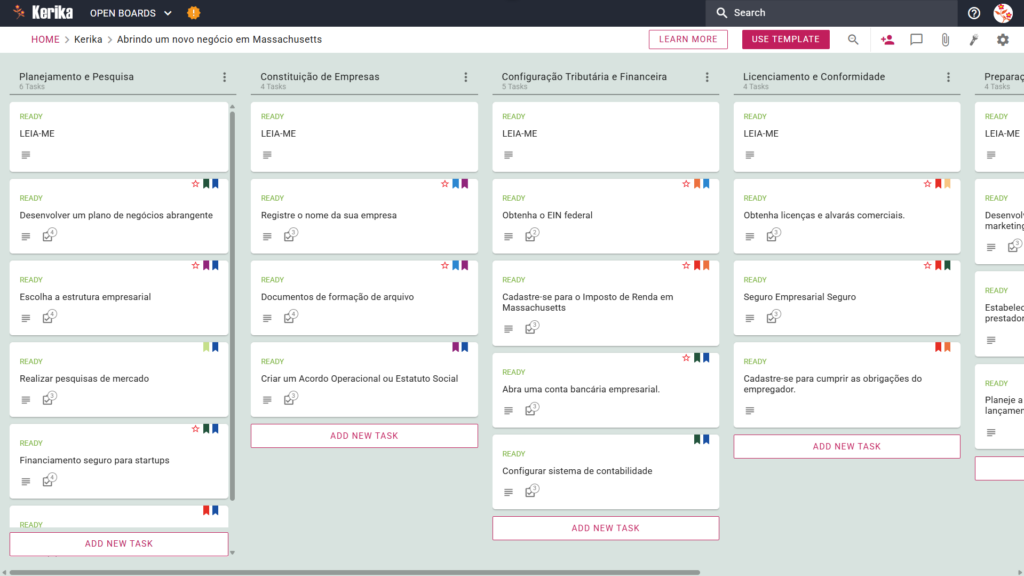Add new task in Planejamento e Pesquisa
Screen dimensions: 1024x576
[119, 543]
